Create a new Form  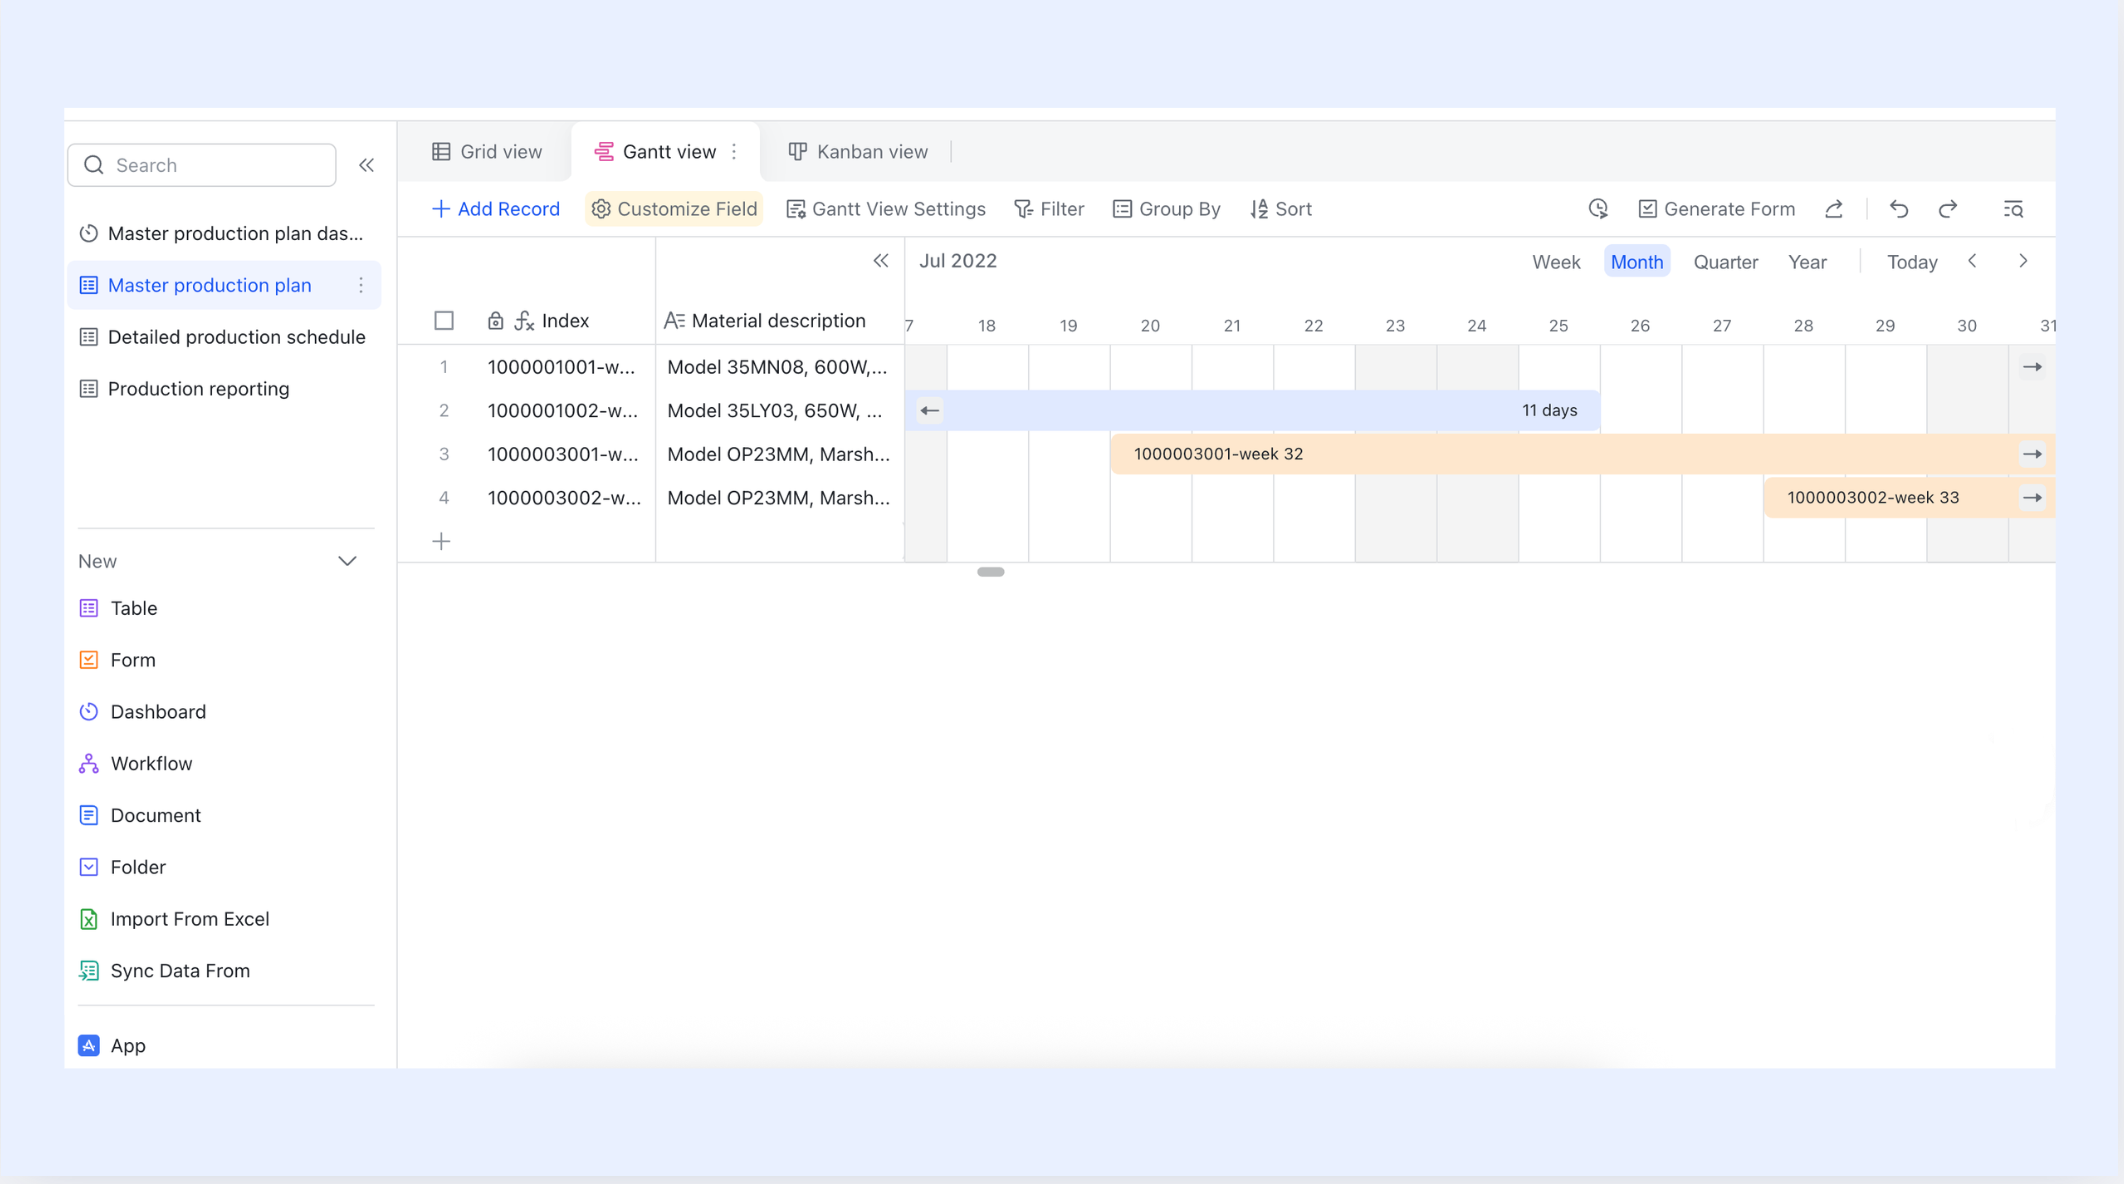[117, 660]
